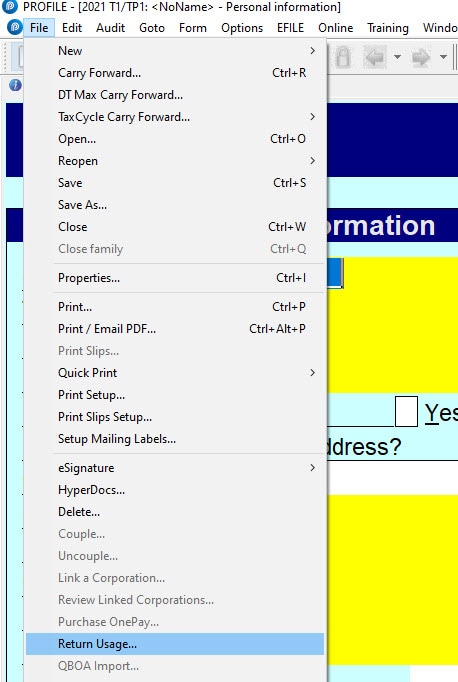
Task: Open the dropdown arrow beside the forward arrow
Action: click(443, 57)
